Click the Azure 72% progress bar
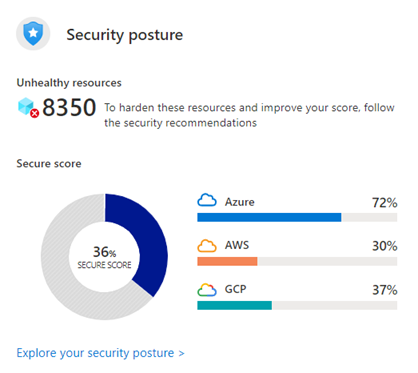Screen dimensions: 418x373 (297, 217)
